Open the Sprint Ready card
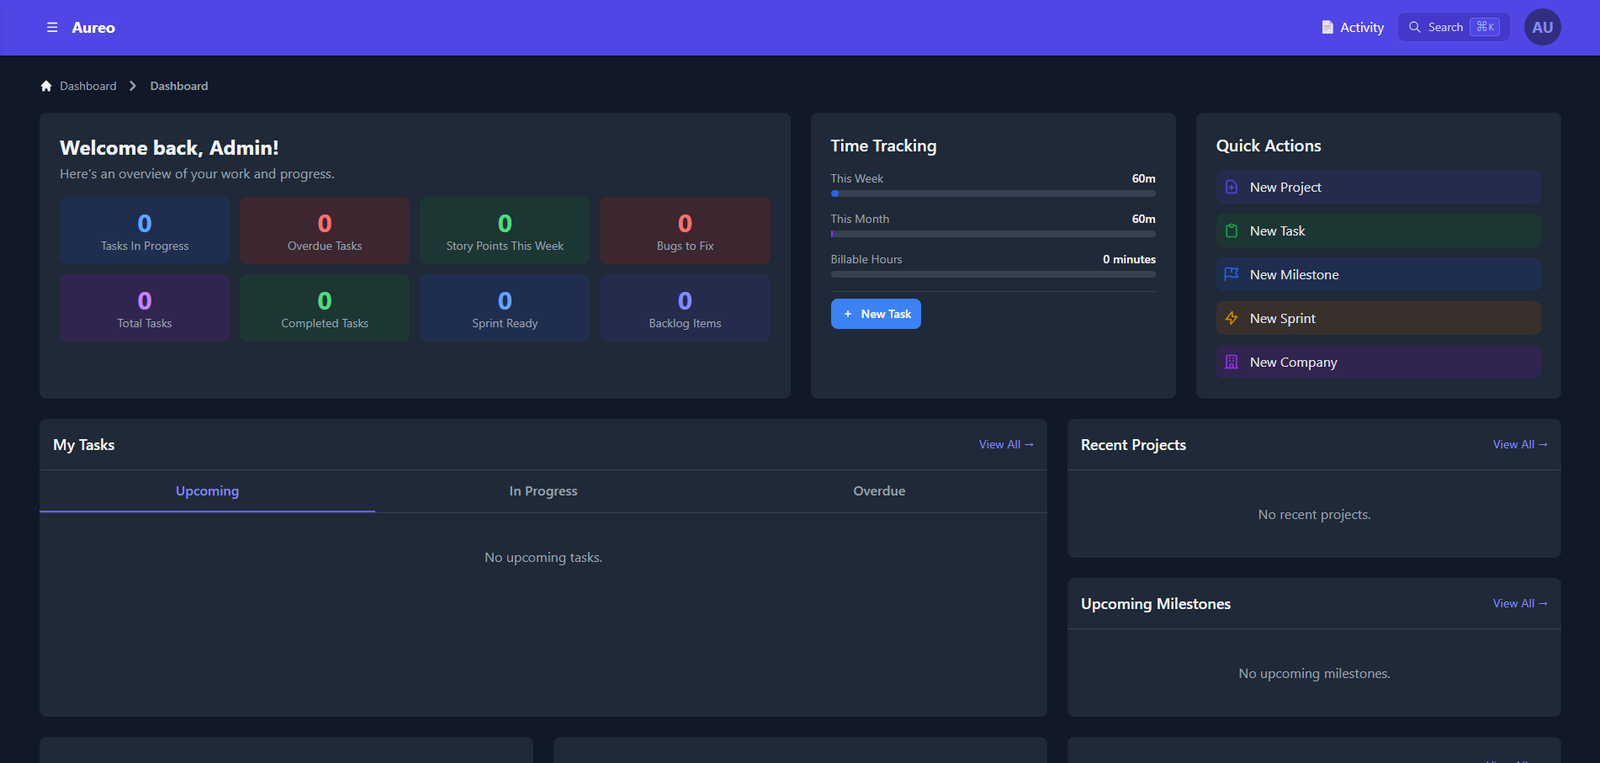The height and width of the screenshot is (763, 1600). click(505, 308)
